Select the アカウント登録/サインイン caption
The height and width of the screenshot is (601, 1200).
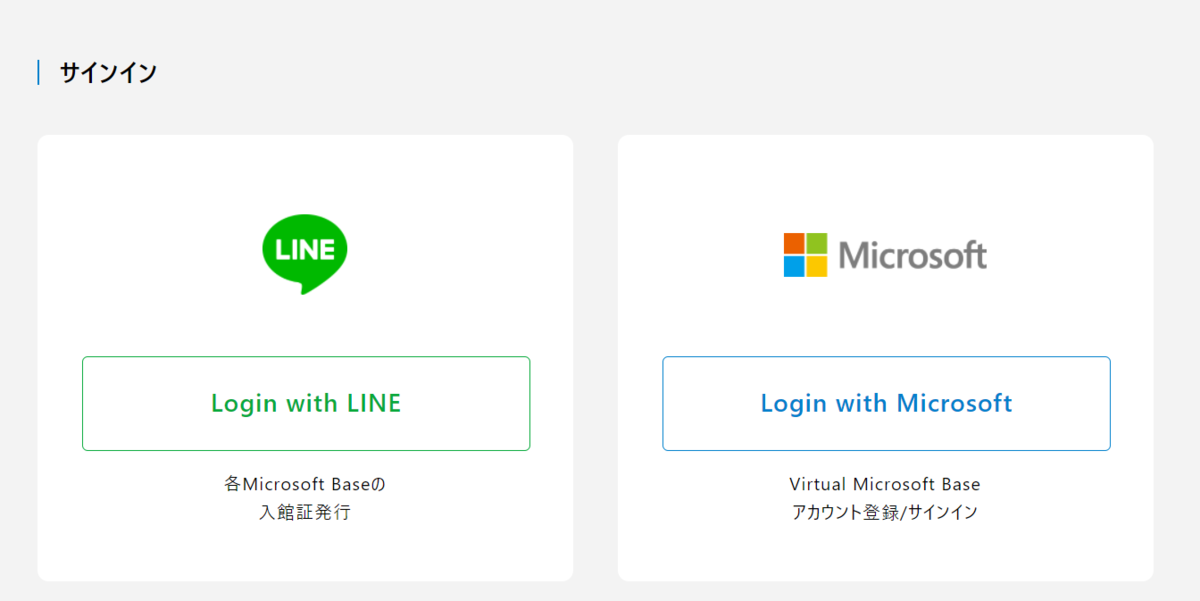885,513
